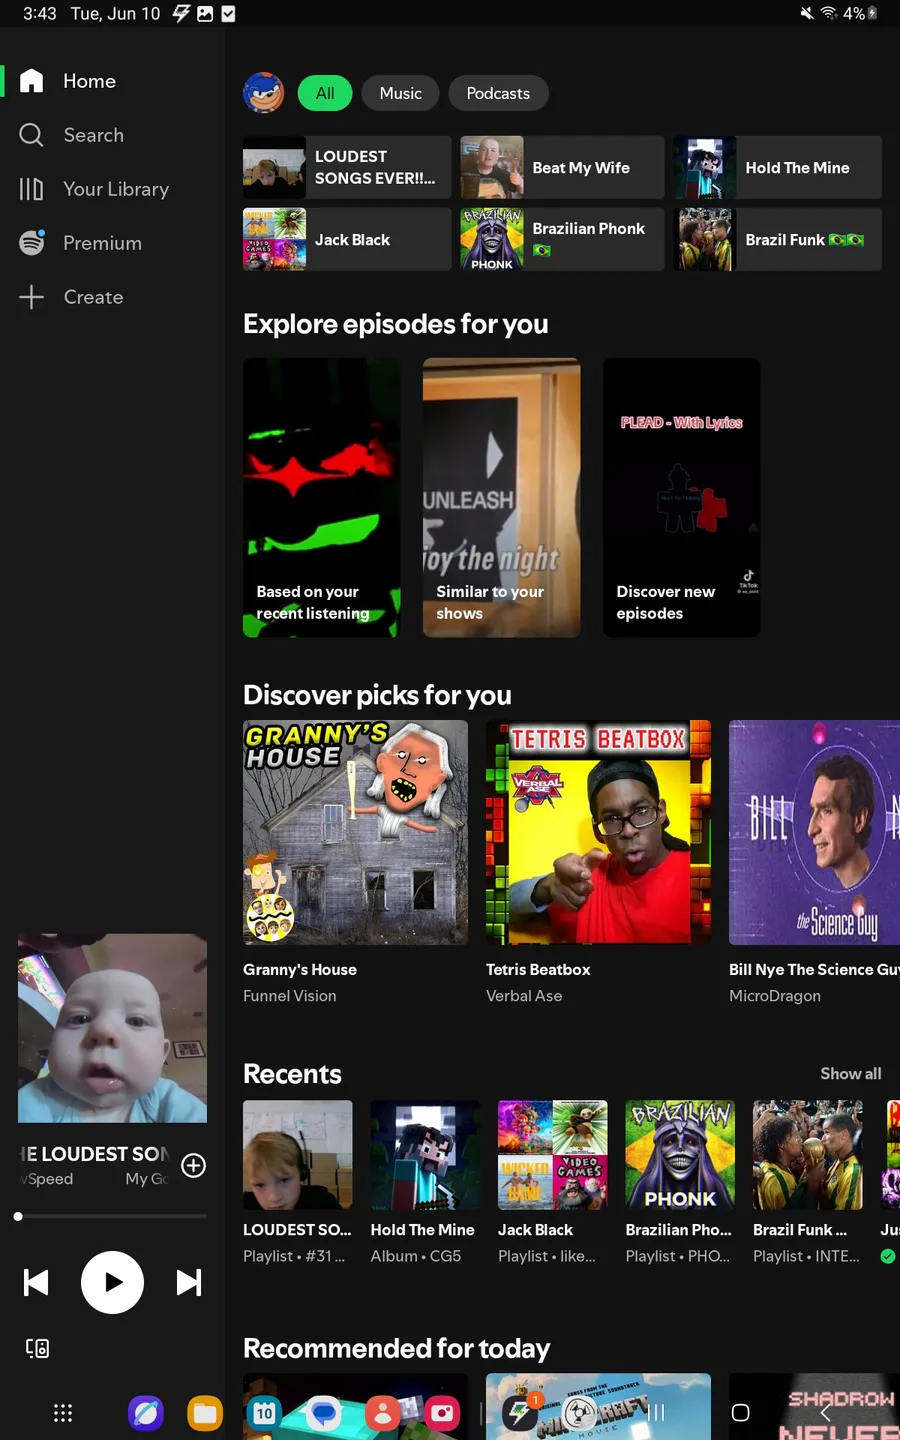Open LOUDEST SONGS EVER shortcut tile
Viewport: 900px width, 1440px height.
tap(347, 167)
